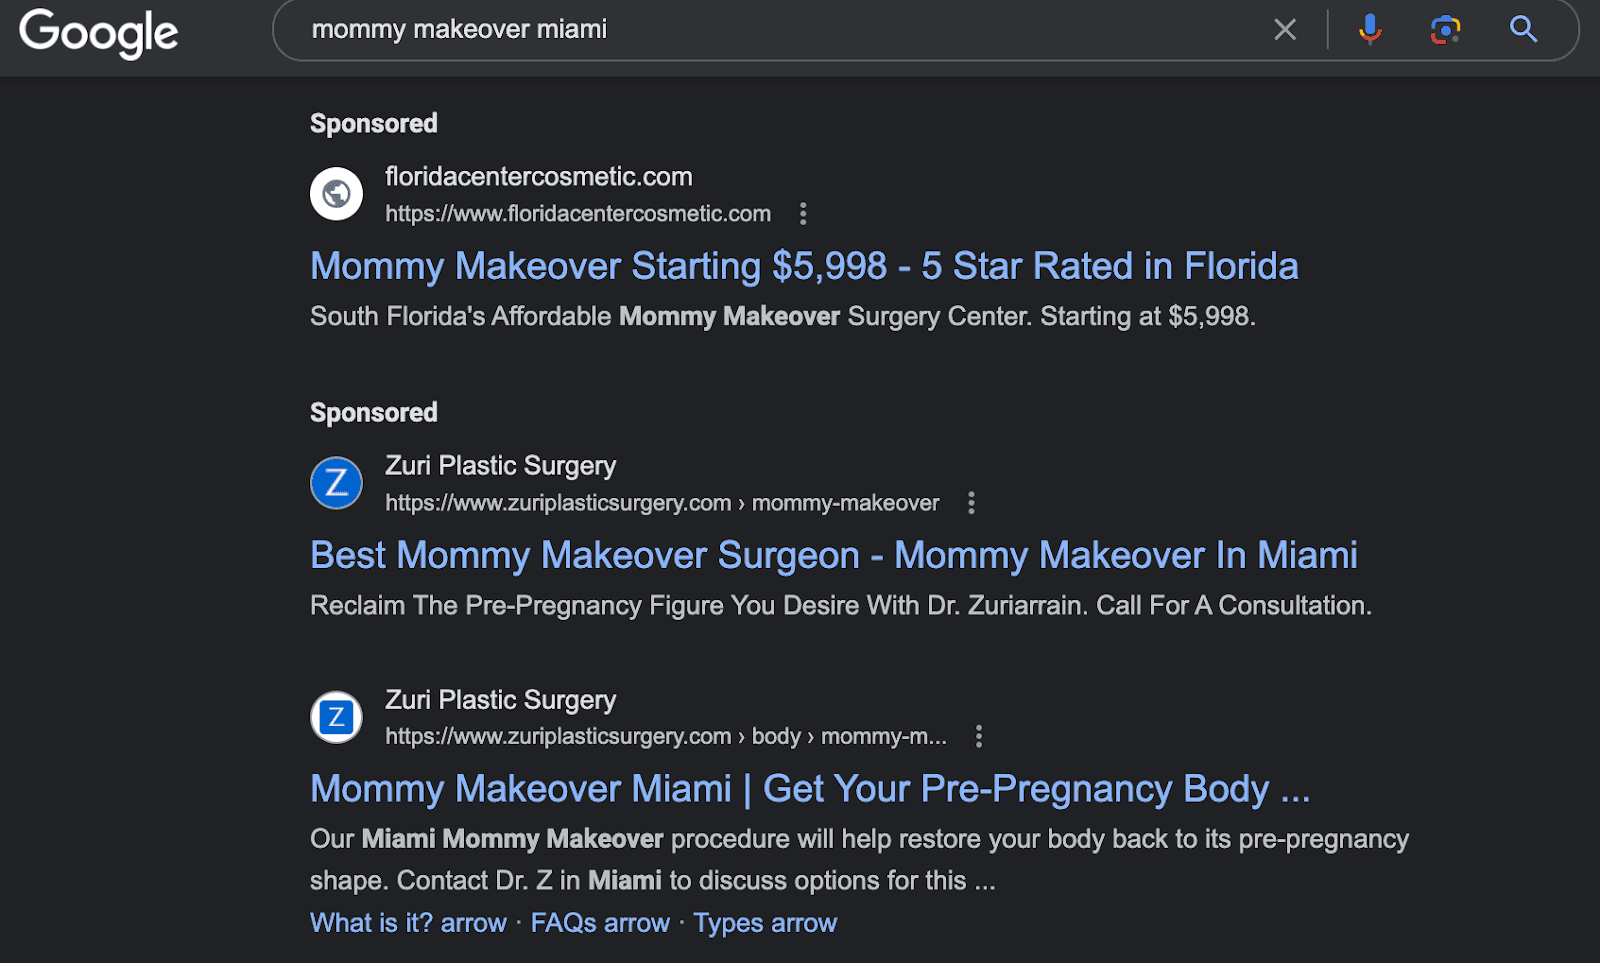Click the "Zuri Plastic Surgery" site name
The height and width of the screenshot is (963, 1600).
pos(500,465)
